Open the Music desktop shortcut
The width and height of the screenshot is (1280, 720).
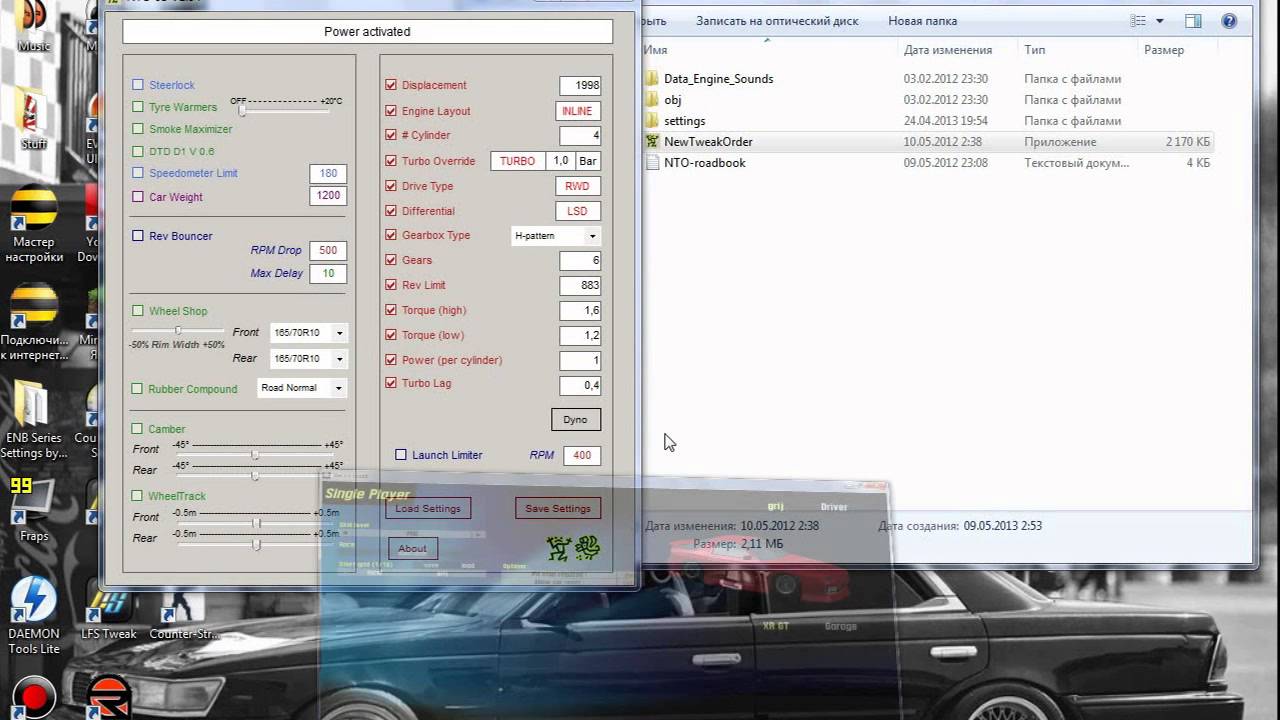[33, 24]
